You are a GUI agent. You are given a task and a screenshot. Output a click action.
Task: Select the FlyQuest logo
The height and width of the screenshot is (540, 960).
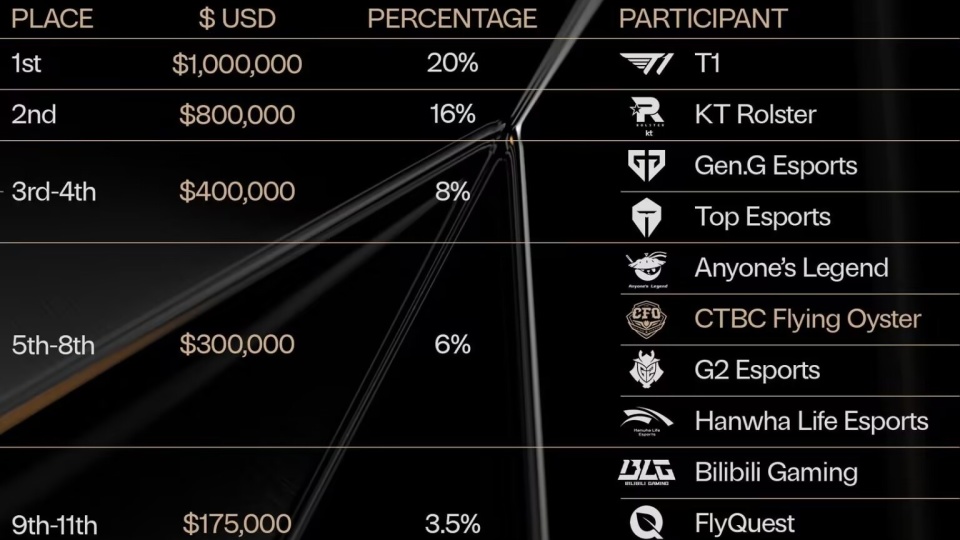[646, 523]
